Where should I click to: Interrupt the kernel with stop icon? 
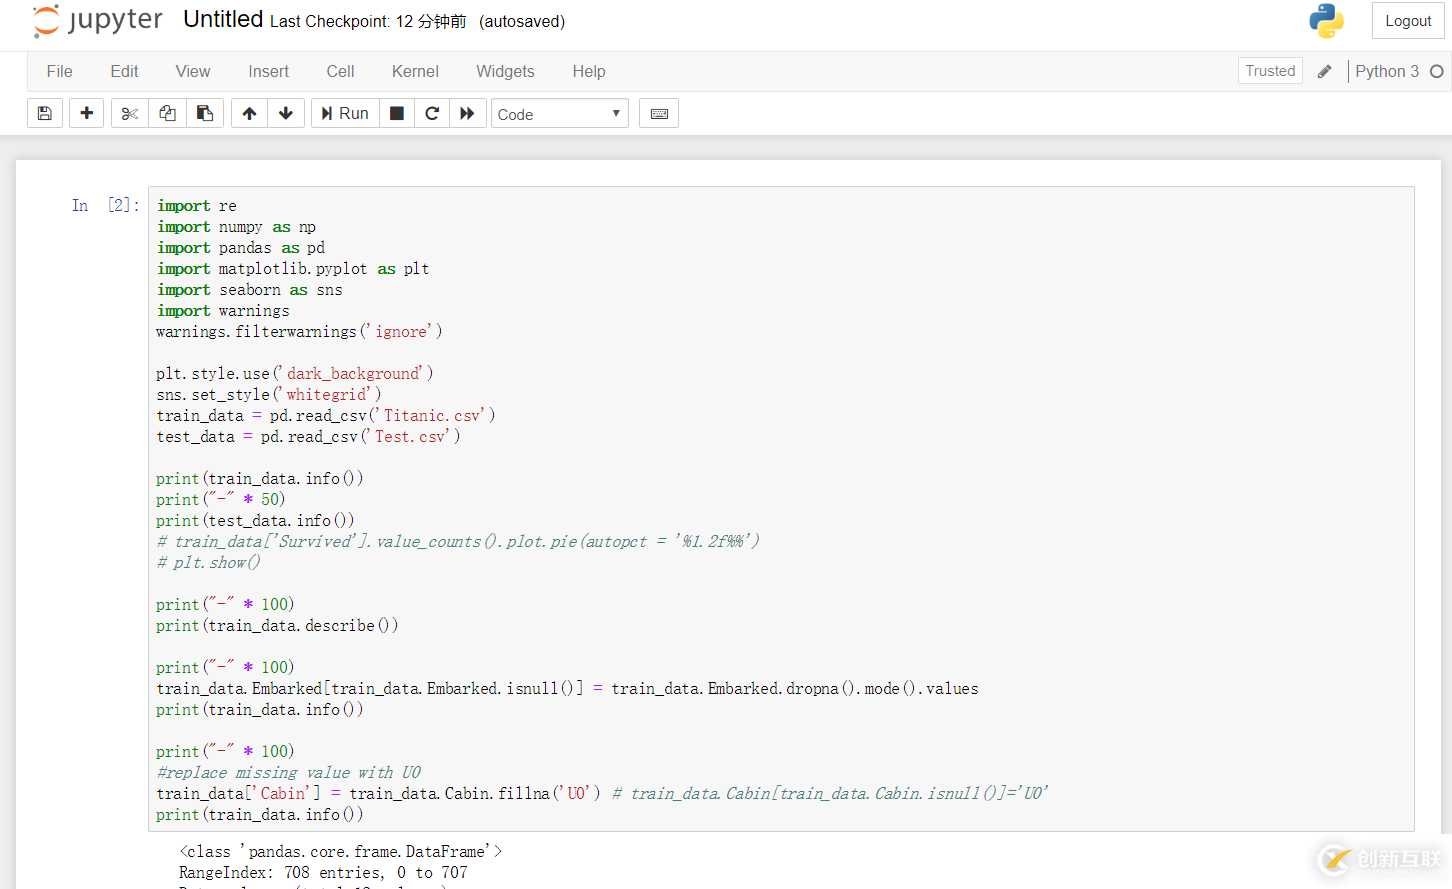[397, 114]
